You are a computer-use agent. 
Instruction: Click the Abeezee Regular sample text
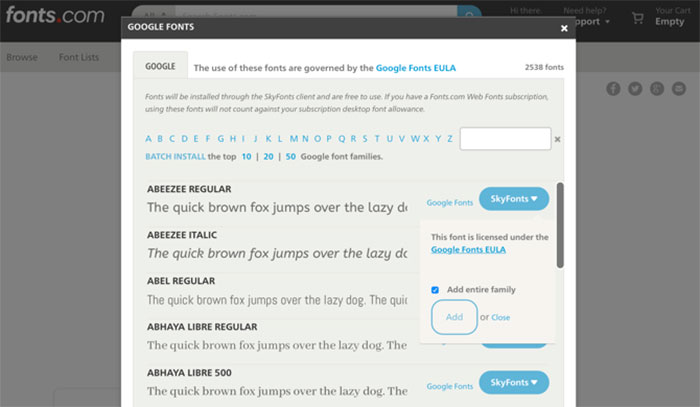277,208
